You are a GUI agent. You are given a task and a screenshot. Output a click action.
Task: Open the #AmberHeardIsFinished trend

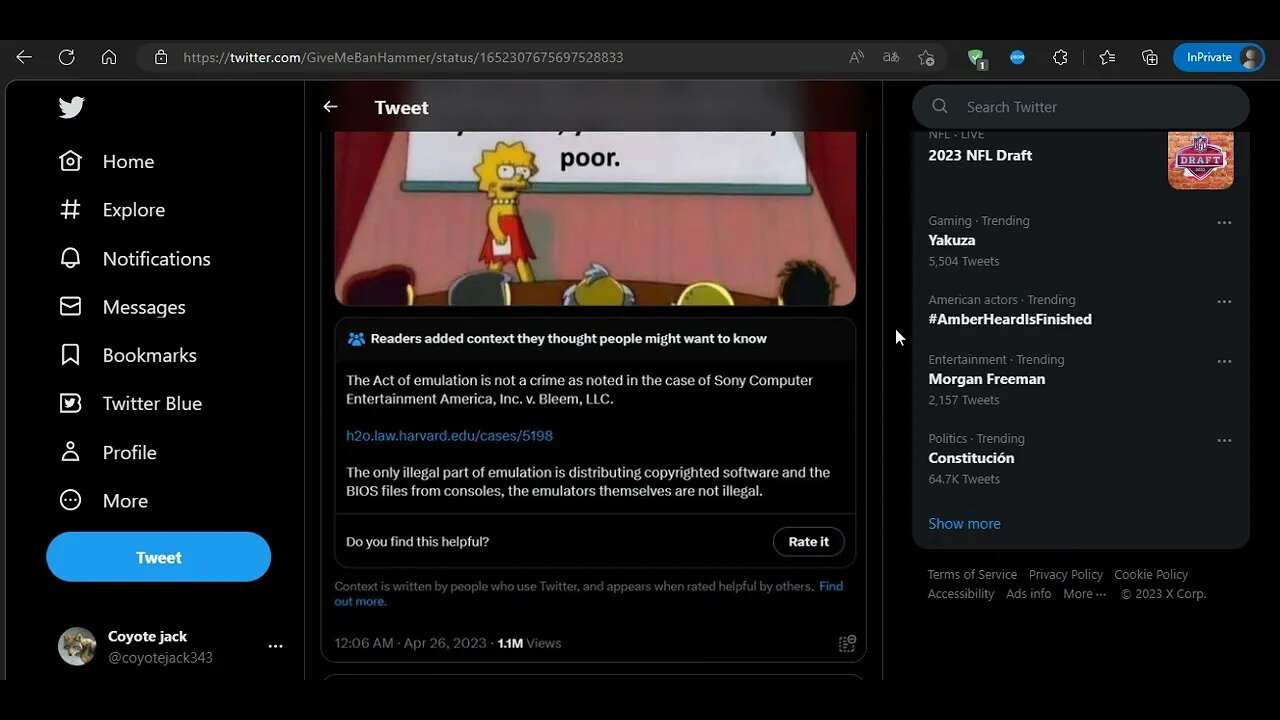[1010, 319]
